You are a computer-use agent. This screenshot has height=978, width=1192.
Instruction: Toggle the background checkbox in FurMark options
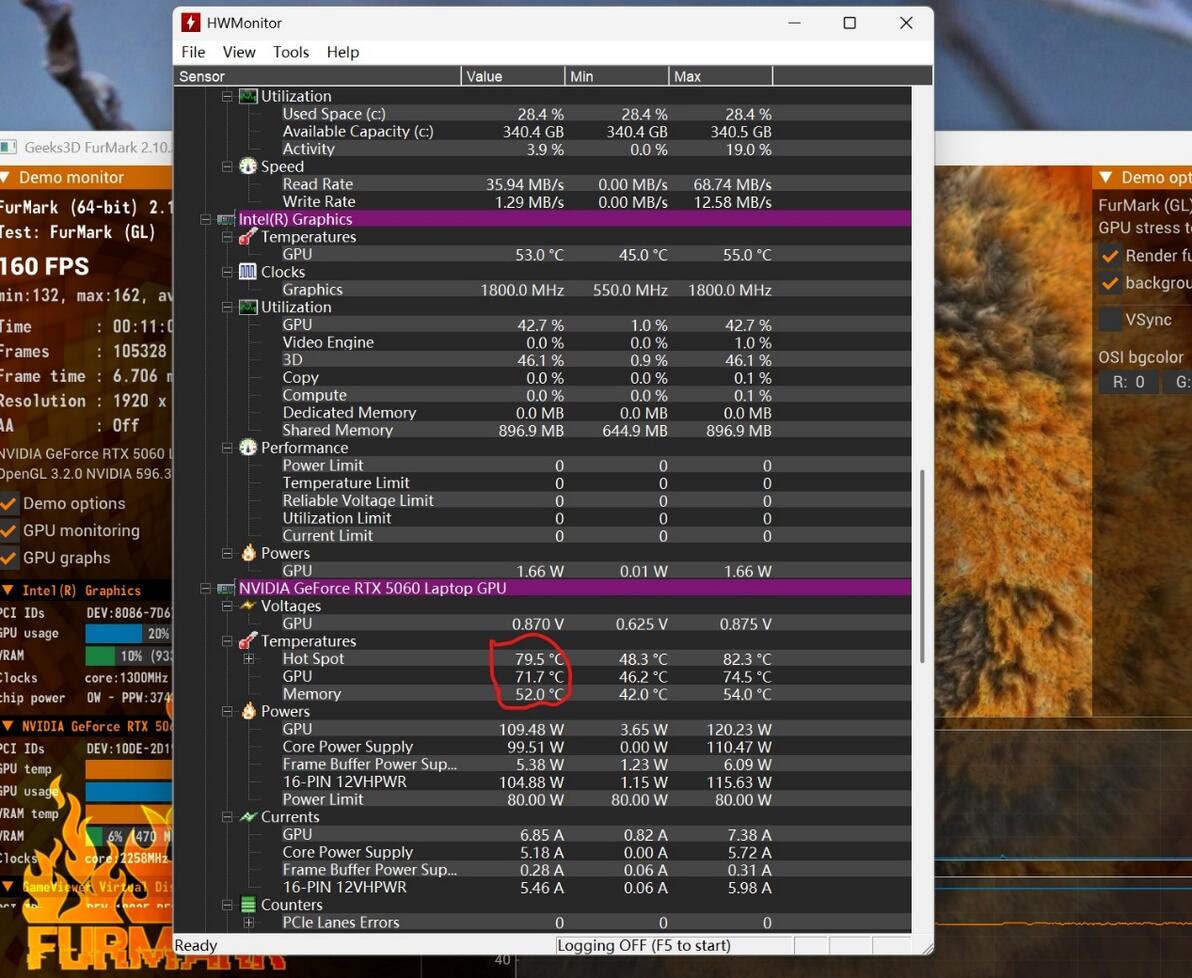coord(1111,283)
